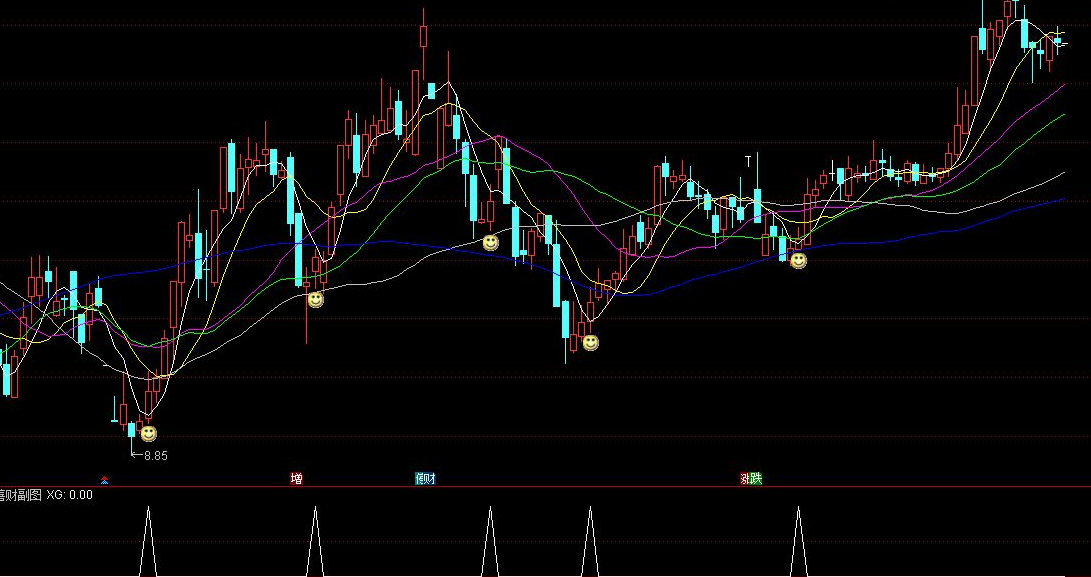Click the last XG spike in the sub-chart

(x=799, y=542)
